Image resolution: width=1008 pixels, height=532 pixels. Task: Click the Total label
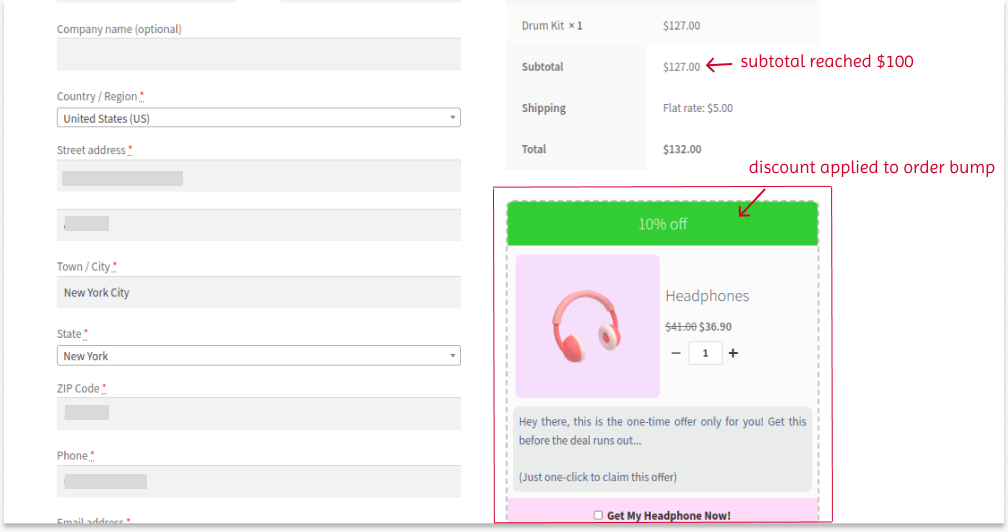[x=534, y=149]
